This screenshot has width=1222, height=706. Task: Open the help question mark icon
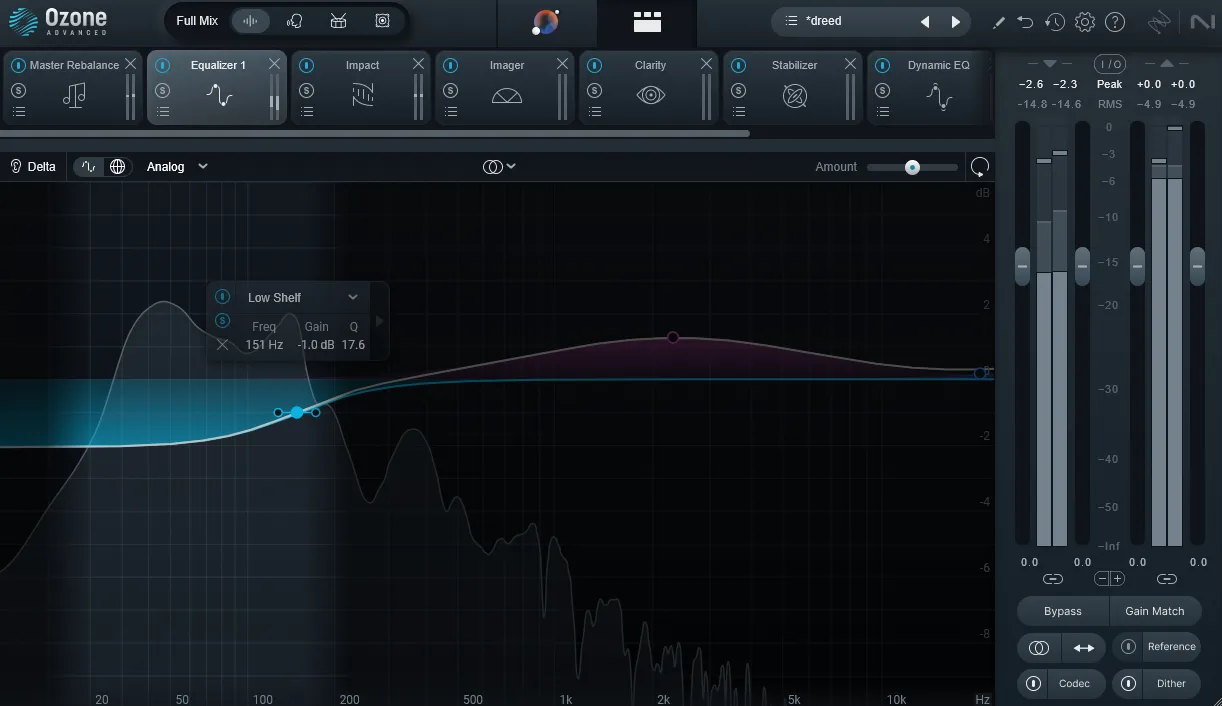pyautogui.click(x=1115, y=22)
